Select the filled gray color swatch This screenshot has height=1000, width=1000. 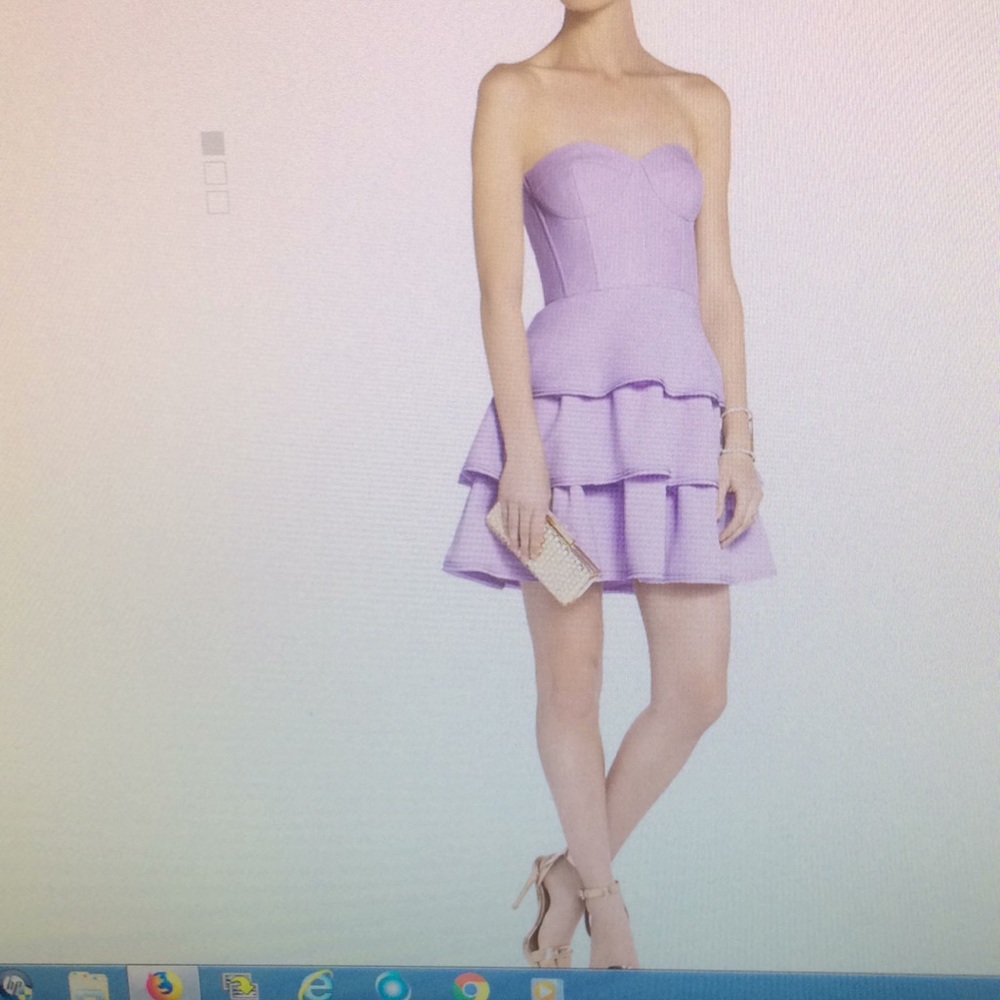pos(213,143)
